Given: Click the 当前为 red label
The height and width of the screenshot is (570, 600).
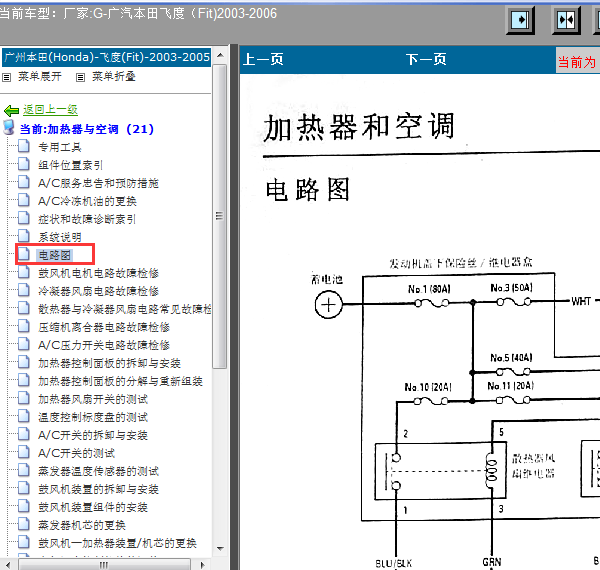Looking at the screenshot, I should pyautogui.click(x=577, y=62).
